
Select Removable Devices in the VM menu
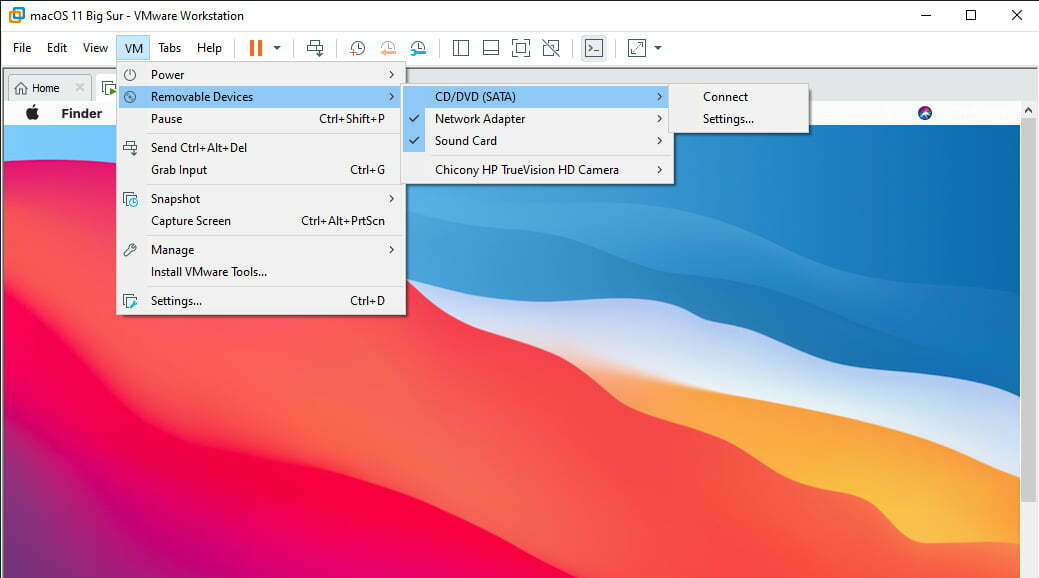(x=261, y=97)
